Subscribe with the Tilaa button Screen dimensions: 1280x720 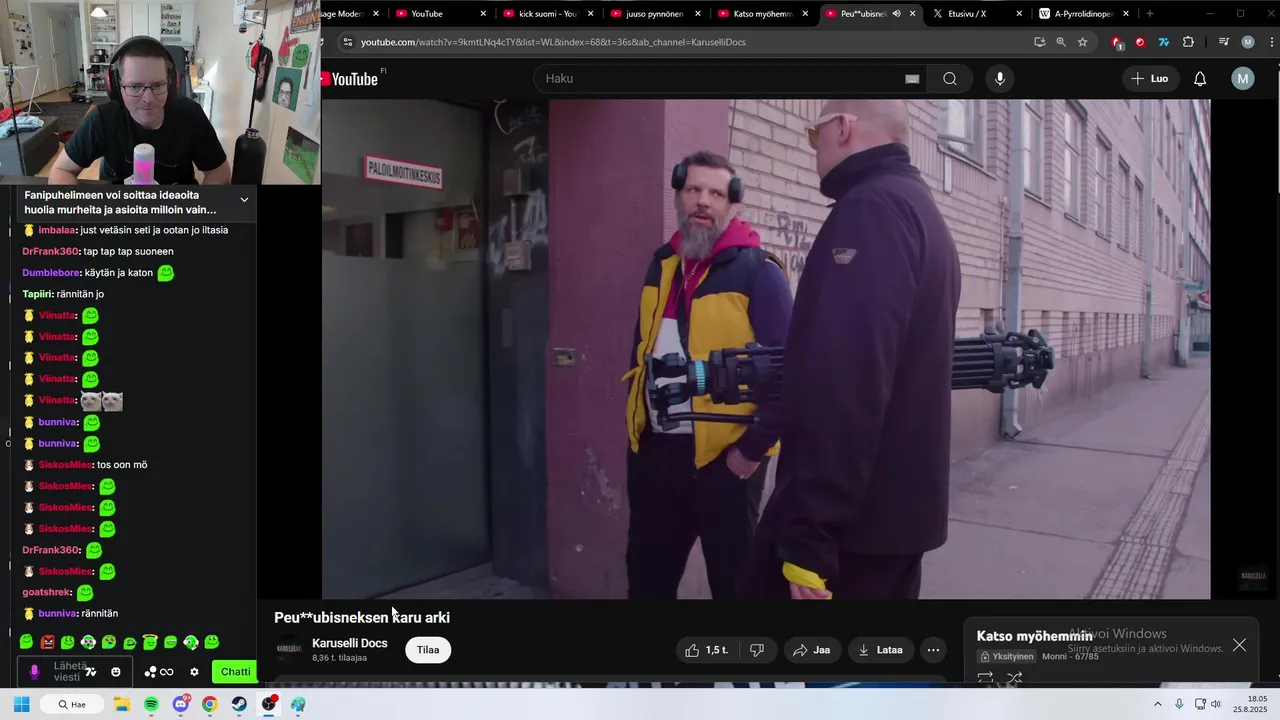coord(428,650)
